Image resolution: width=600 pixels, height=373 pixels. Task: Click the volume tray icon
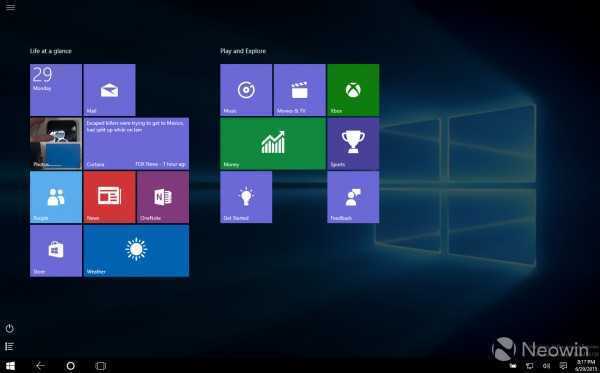(x=546, y=366)
